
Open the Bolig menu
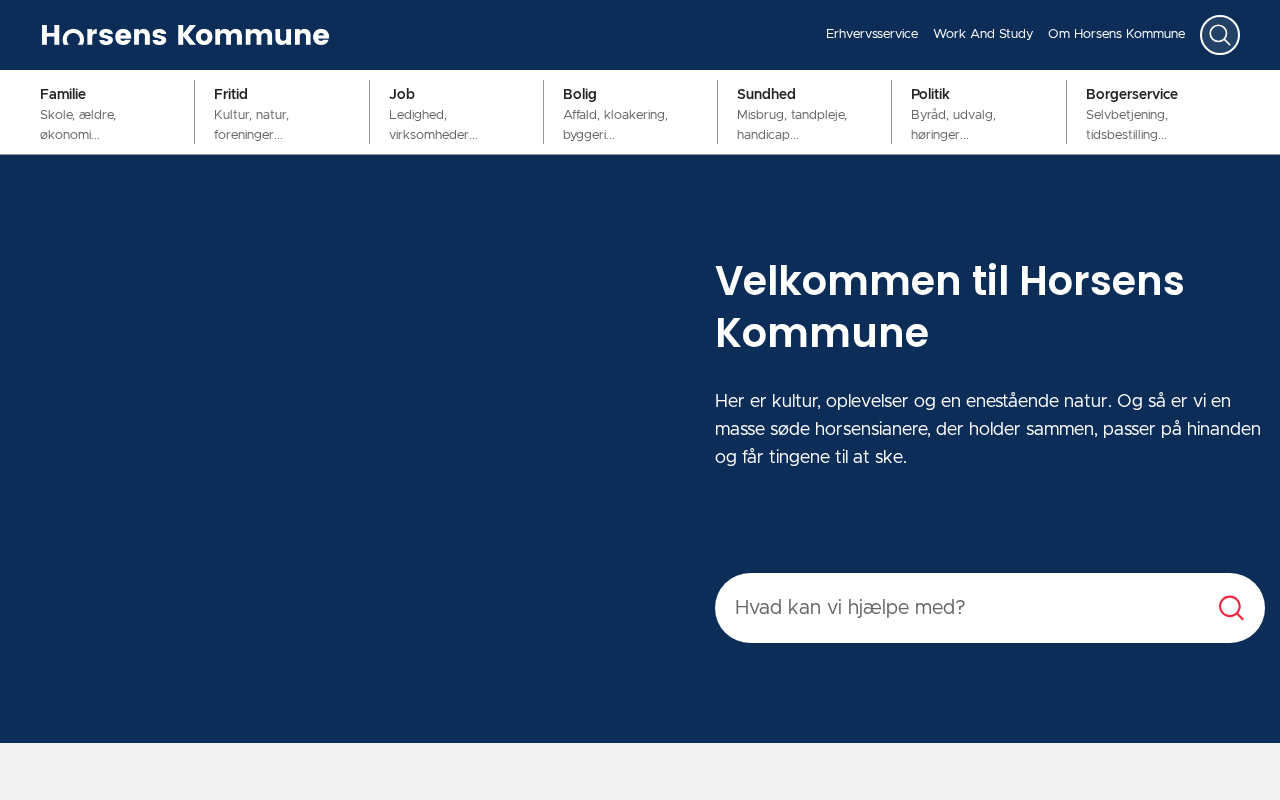pyautogui.click(x=630, y=113)
